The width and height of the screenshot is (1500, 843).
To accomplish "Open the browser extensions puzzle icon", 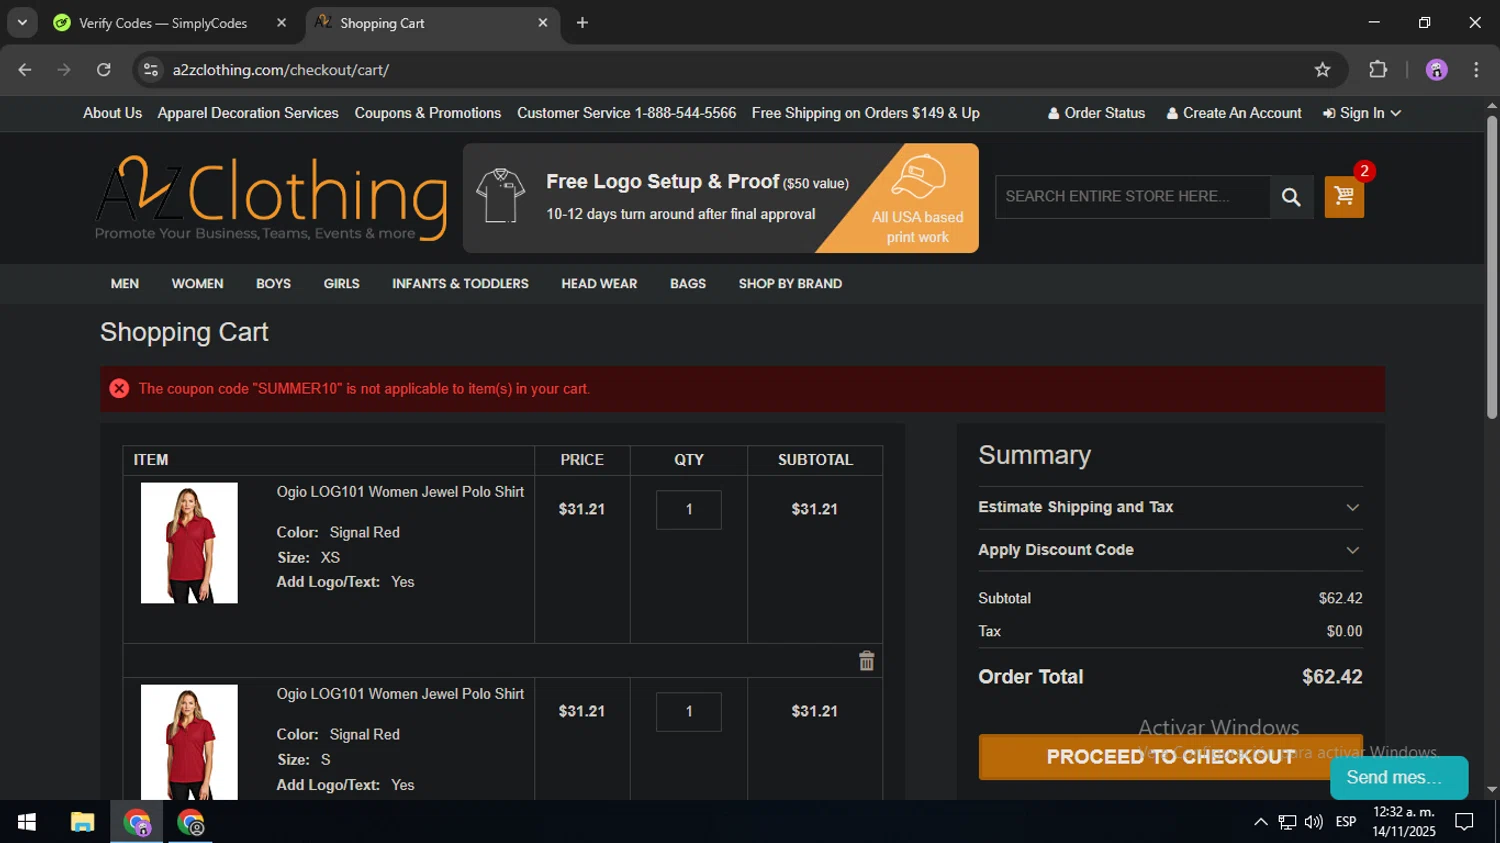I will pos(1378,70).
